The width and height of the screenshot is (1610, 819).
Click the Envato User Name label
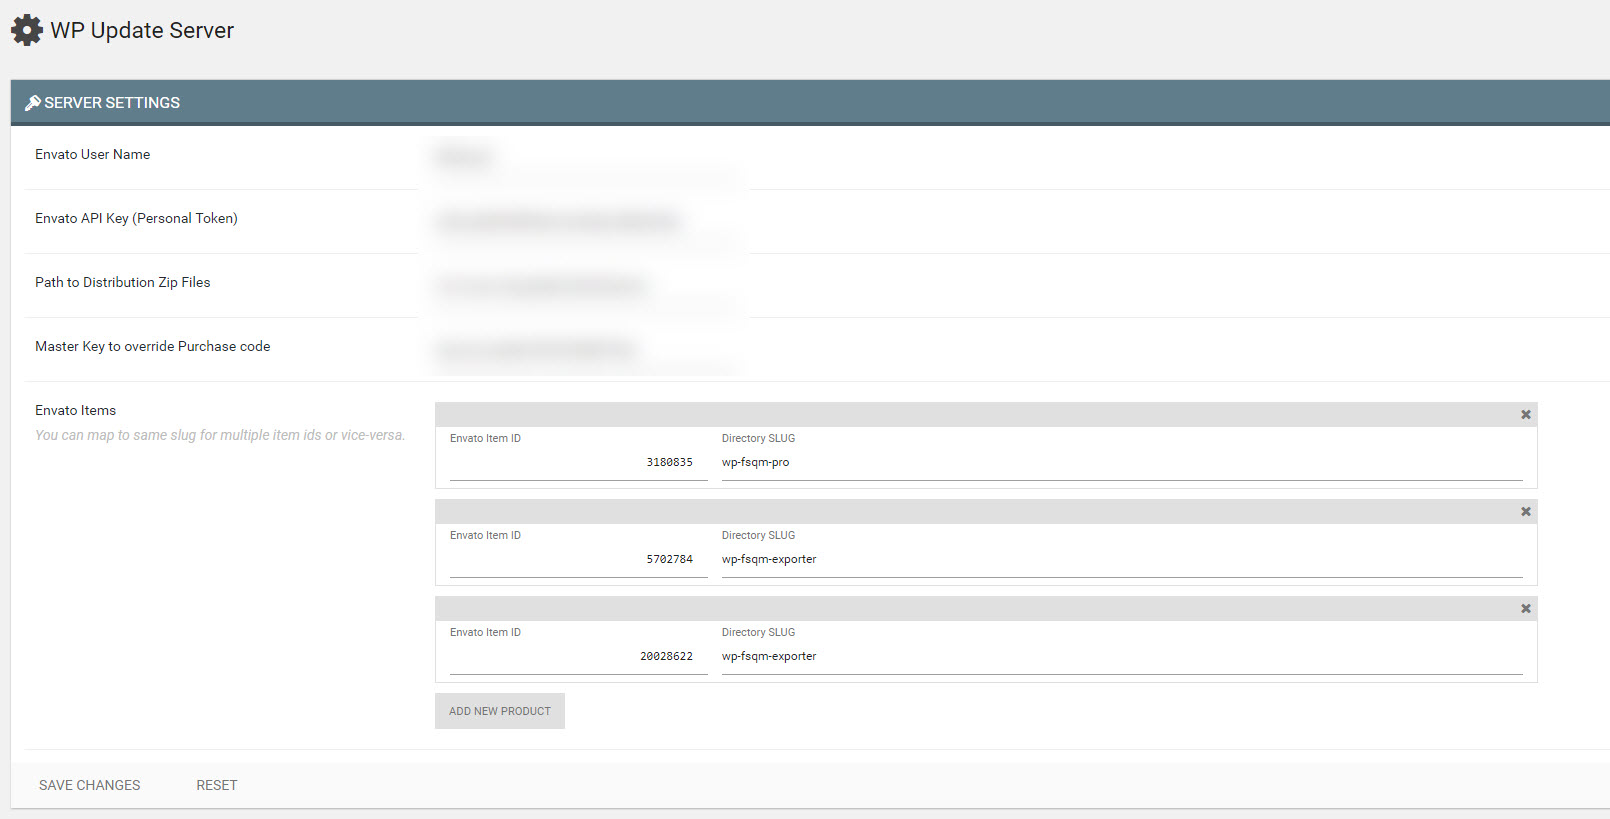tap(93, 155)
